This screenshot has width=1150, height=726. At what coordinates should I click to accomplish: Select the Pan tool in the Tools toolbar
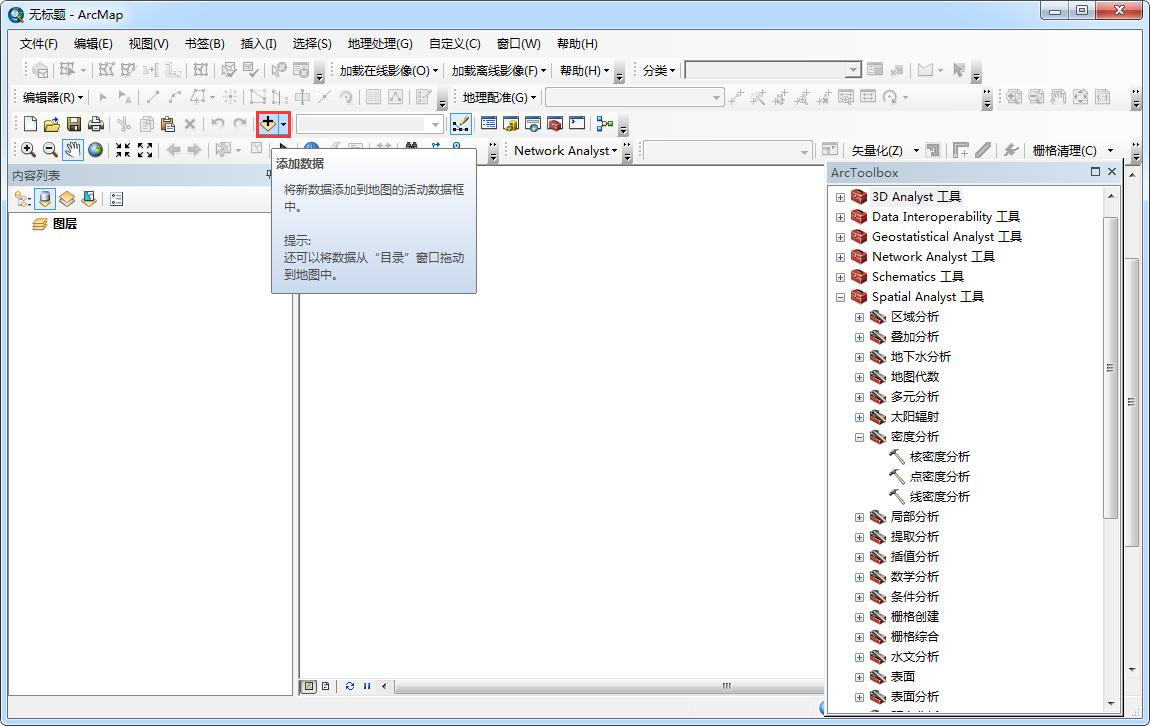[71, 149]
